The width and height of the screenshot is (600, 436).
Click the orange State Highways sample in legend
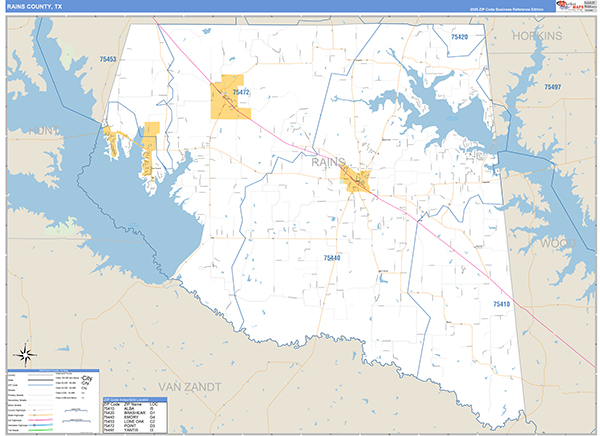point(41,415)
